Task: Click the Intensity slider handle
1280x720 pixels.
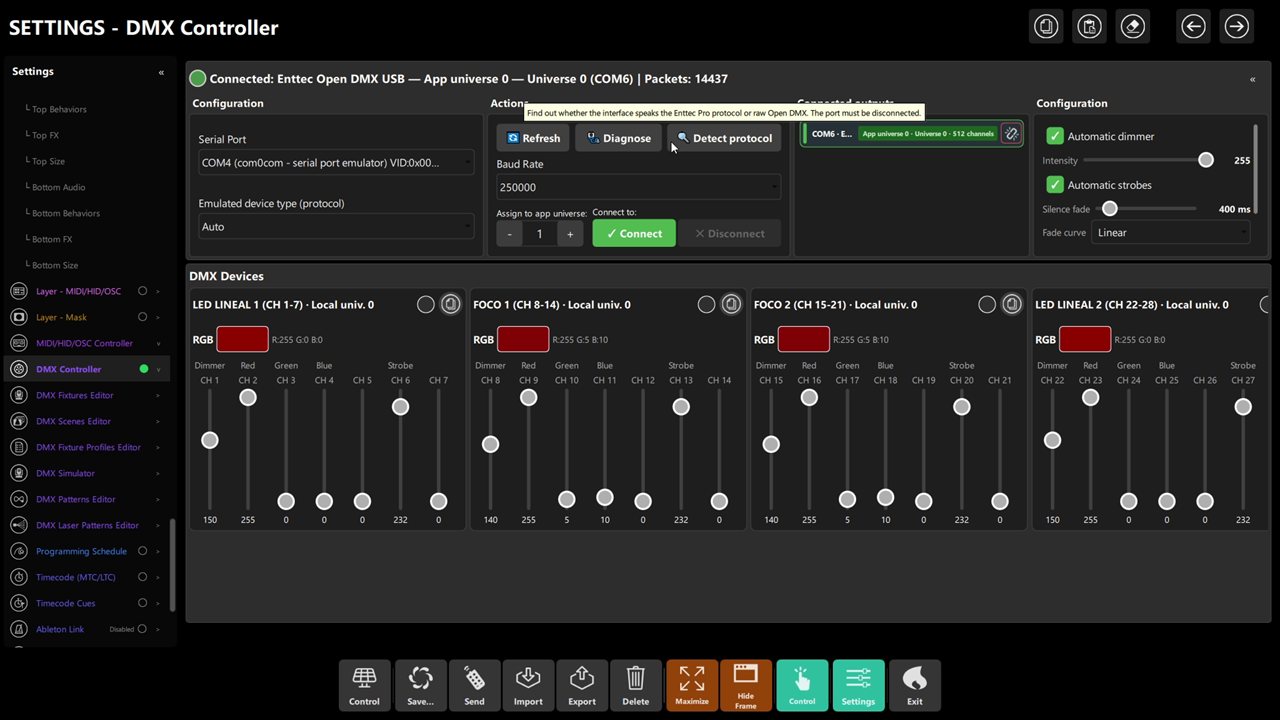Action: pos(1206,160)
